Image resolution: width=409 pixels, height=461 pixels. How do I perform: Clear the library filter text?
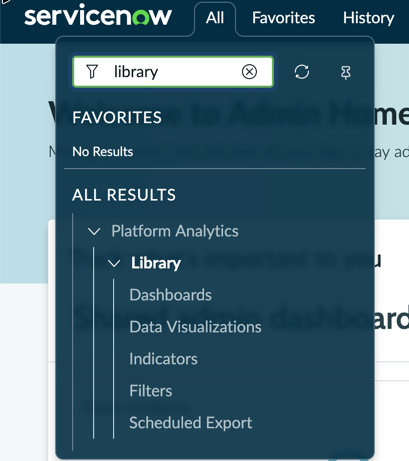pos(249,72)
